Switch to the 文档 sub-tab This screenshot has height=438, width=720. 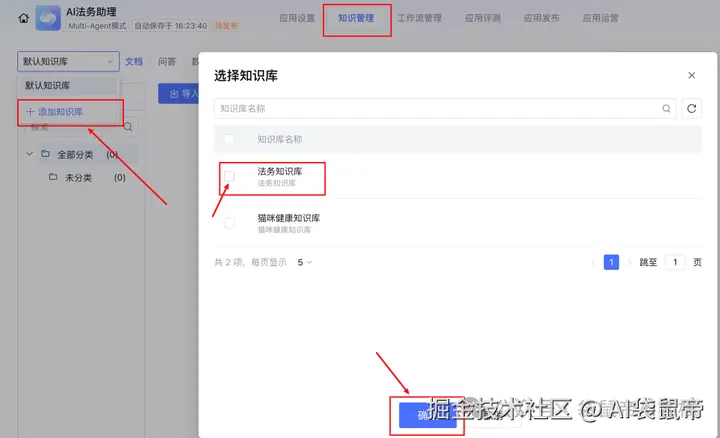click(134, 62)
